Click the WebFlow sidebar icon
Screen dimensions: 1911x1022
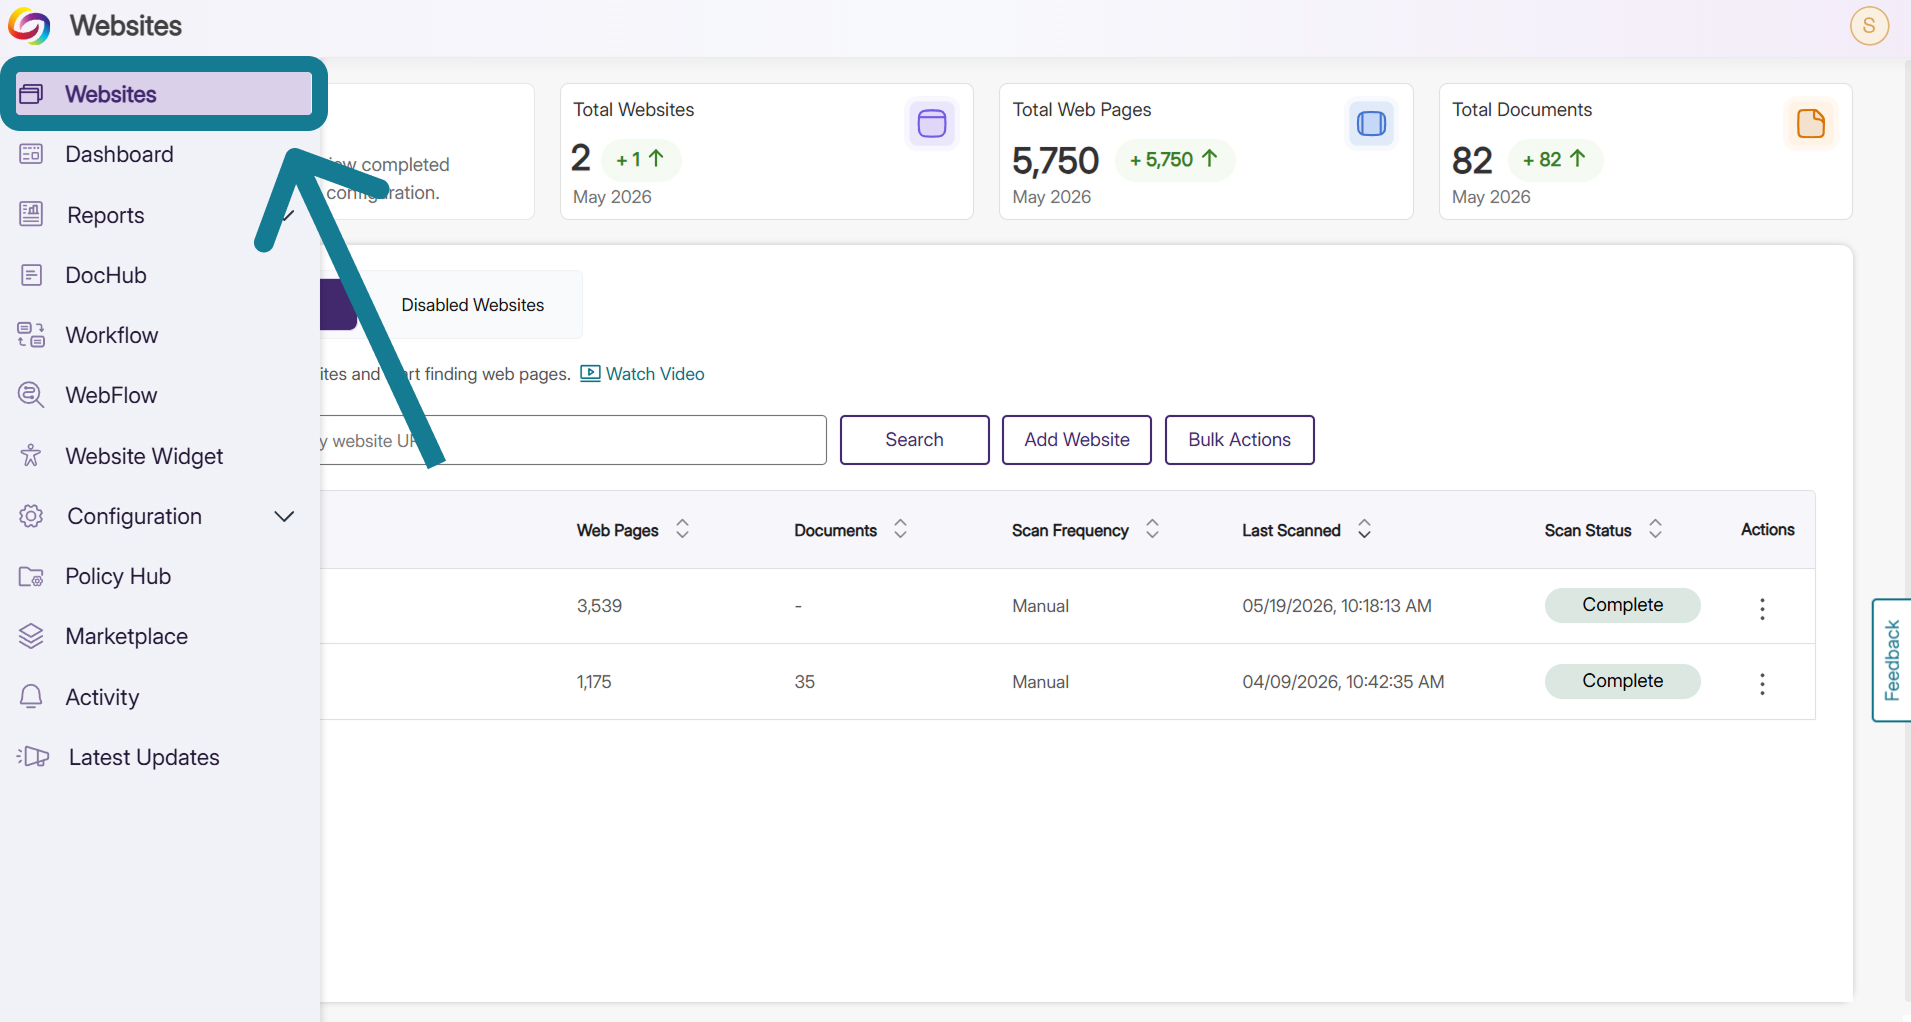pyautogui.click(x=31, y=395)
